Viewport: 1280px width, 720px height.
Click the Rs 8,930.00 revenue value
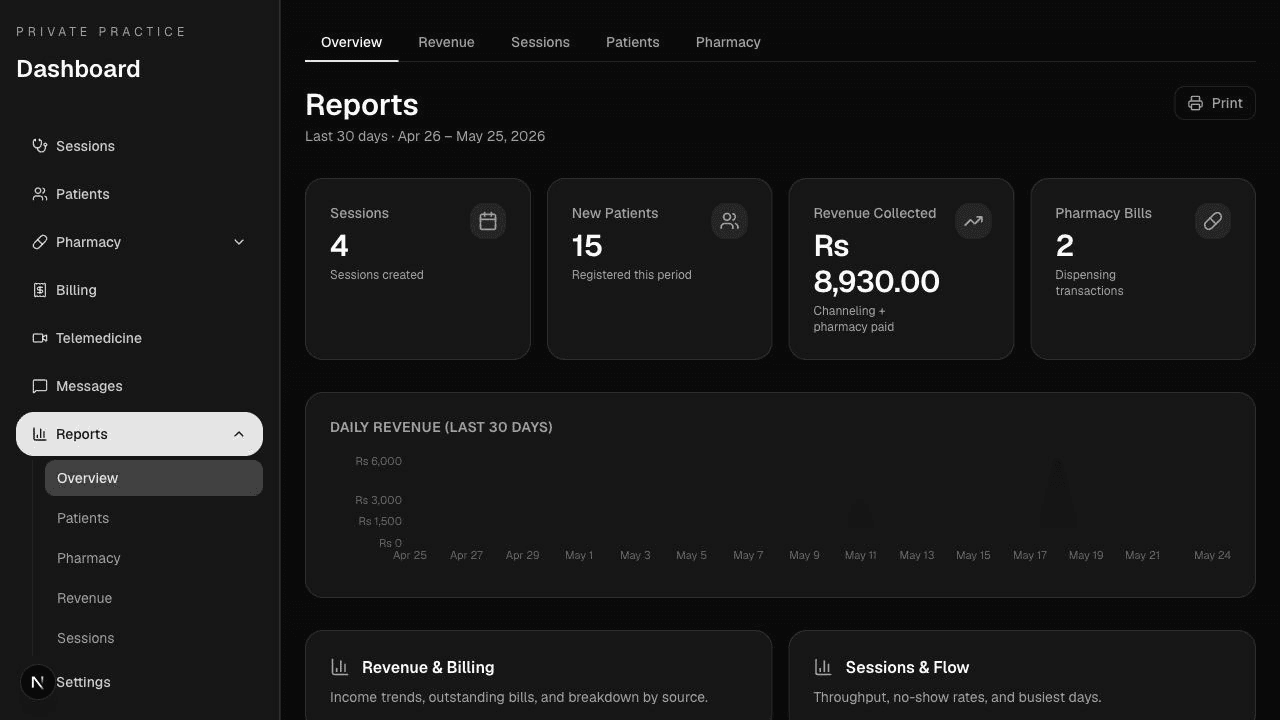[876, 264]
